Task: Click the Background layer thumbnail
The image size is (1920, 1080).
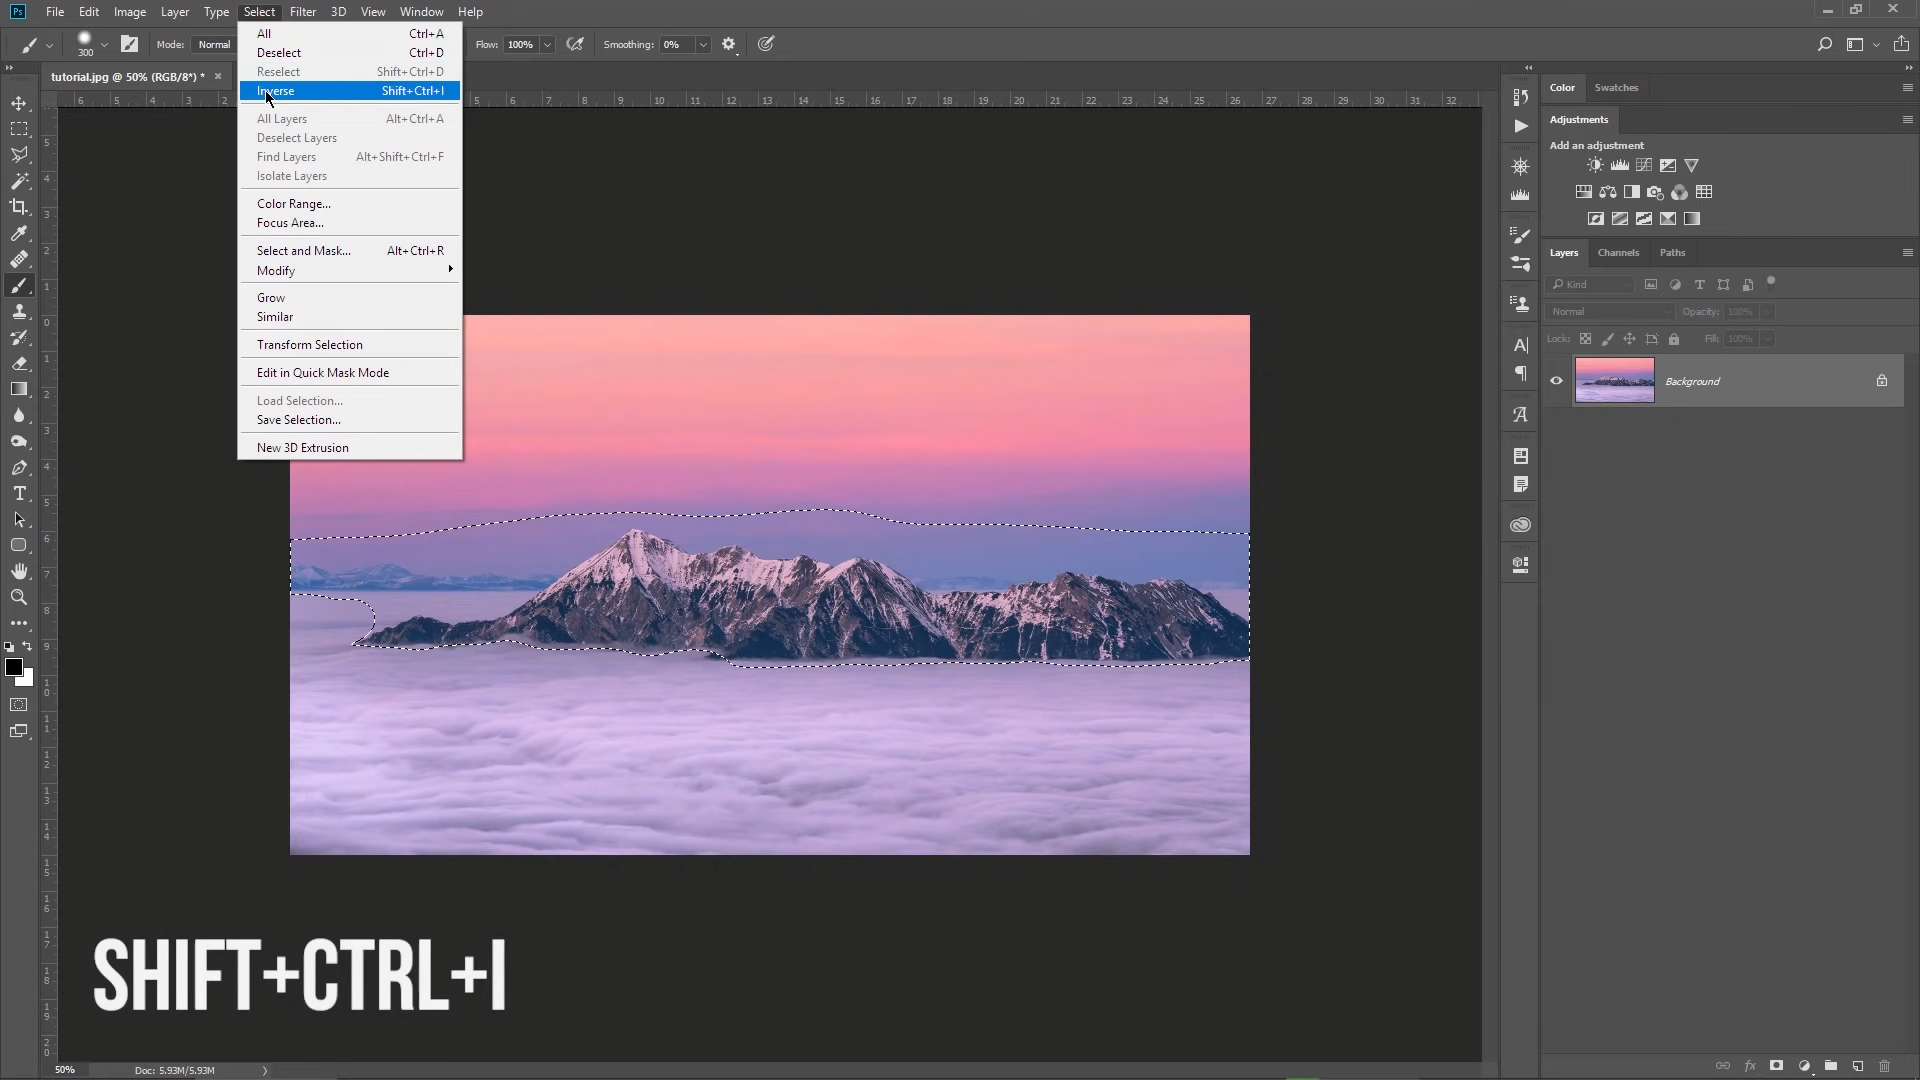Action: pyautogui.click(x=1613, y=381)
